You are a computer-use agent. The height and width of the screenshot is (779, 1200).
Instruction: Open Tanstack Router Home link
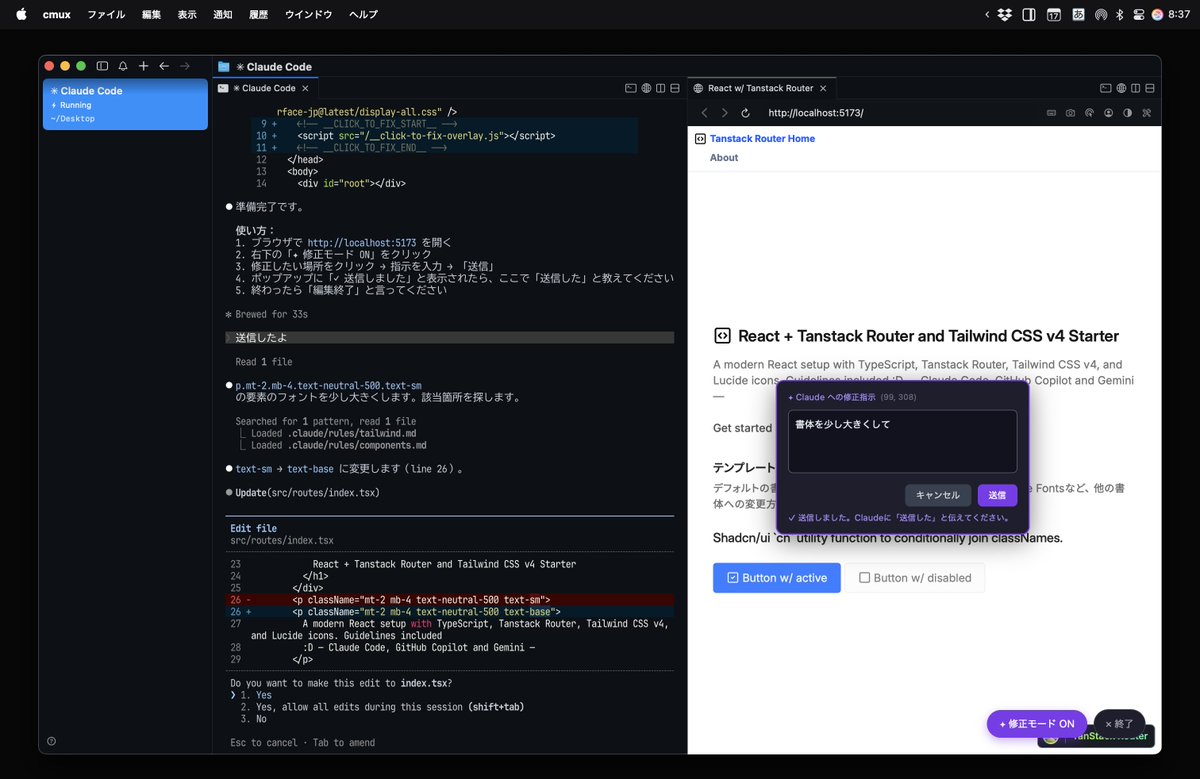coord(762,138)
